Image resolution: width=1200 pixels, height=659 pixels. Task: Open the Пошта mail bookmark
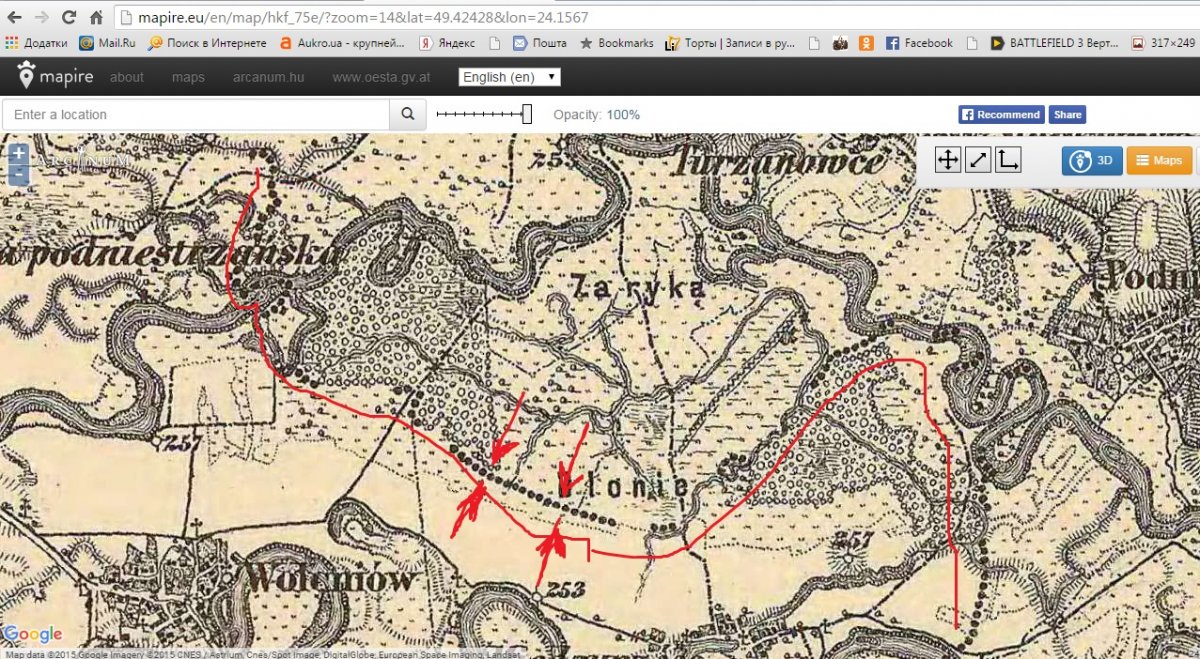coord(540,43)
